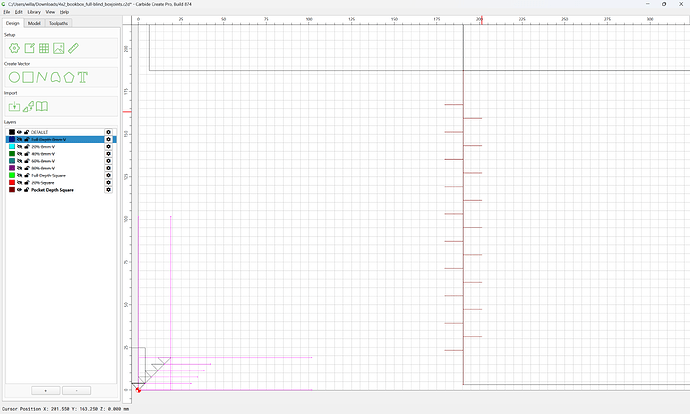The image size is (690, 414).
Task: Activate the Text creation tool
Action: pyautogui.click(x=83, y=77)
